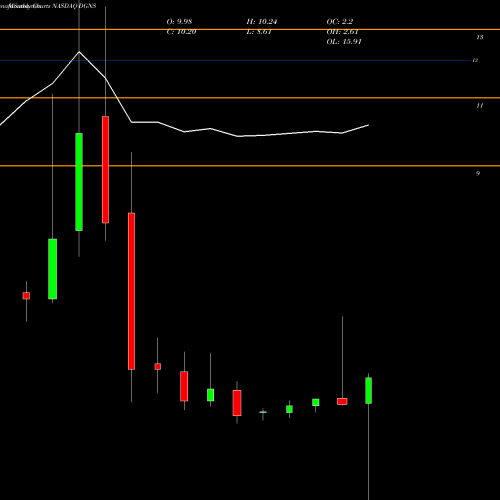Click the peak of the white average line

click(x=79, y=52)
